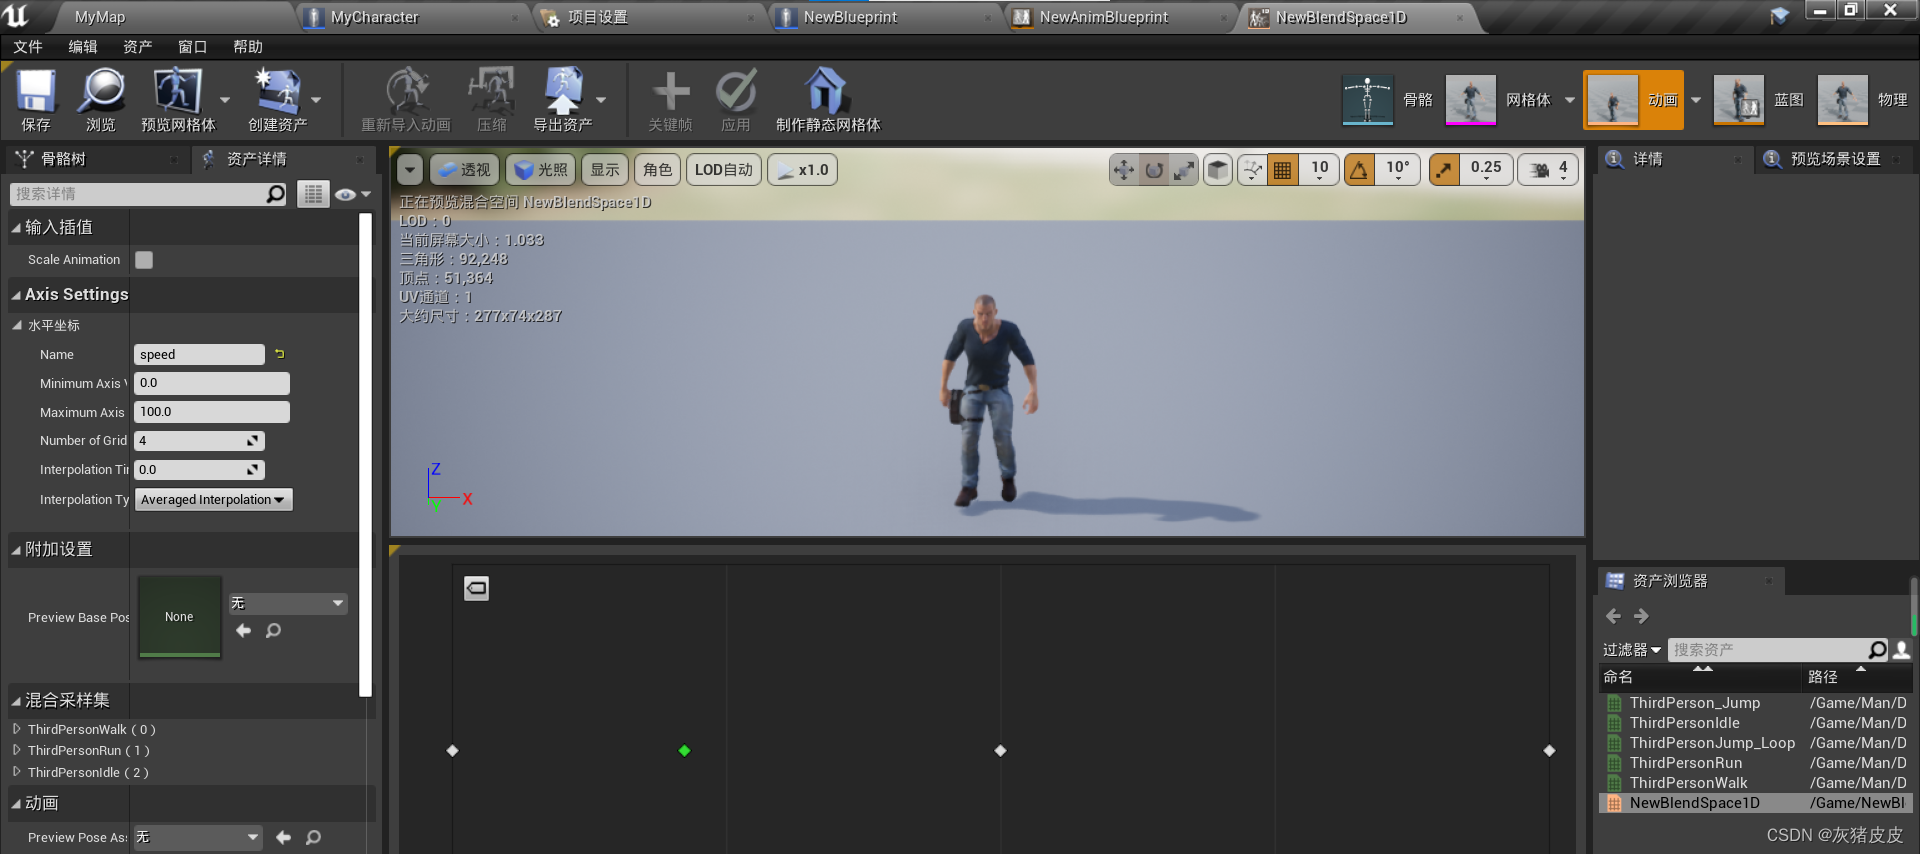Viewport: 1920px width, 854px height.
Task: Select the viewport scale gizmo tool
Action: [1184, 170]
